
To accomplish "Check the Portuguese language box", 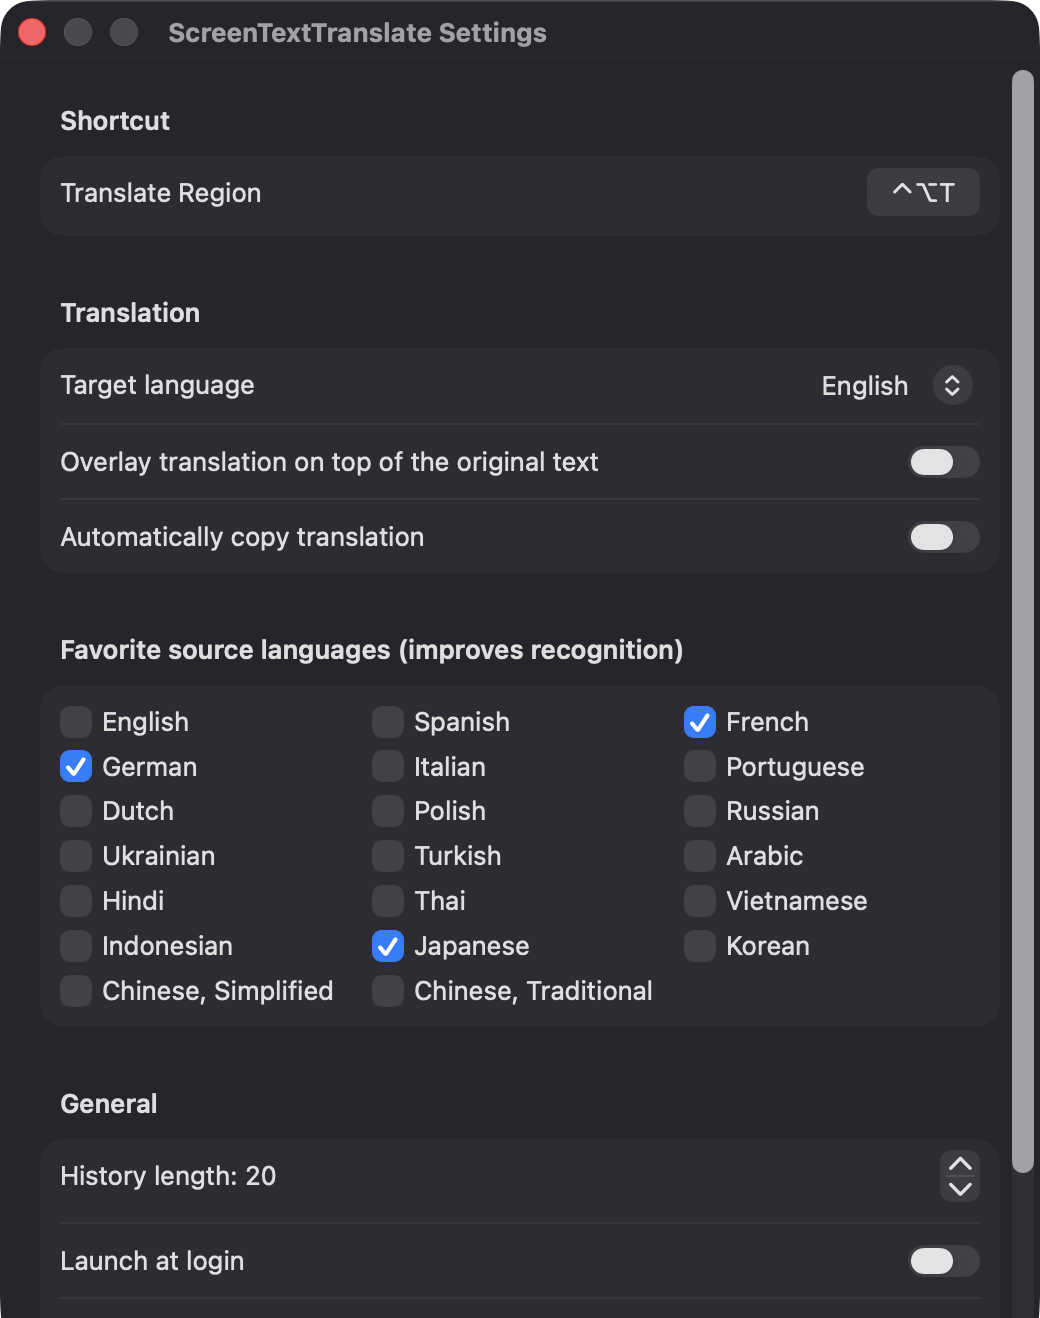I will tap(700, 767).
